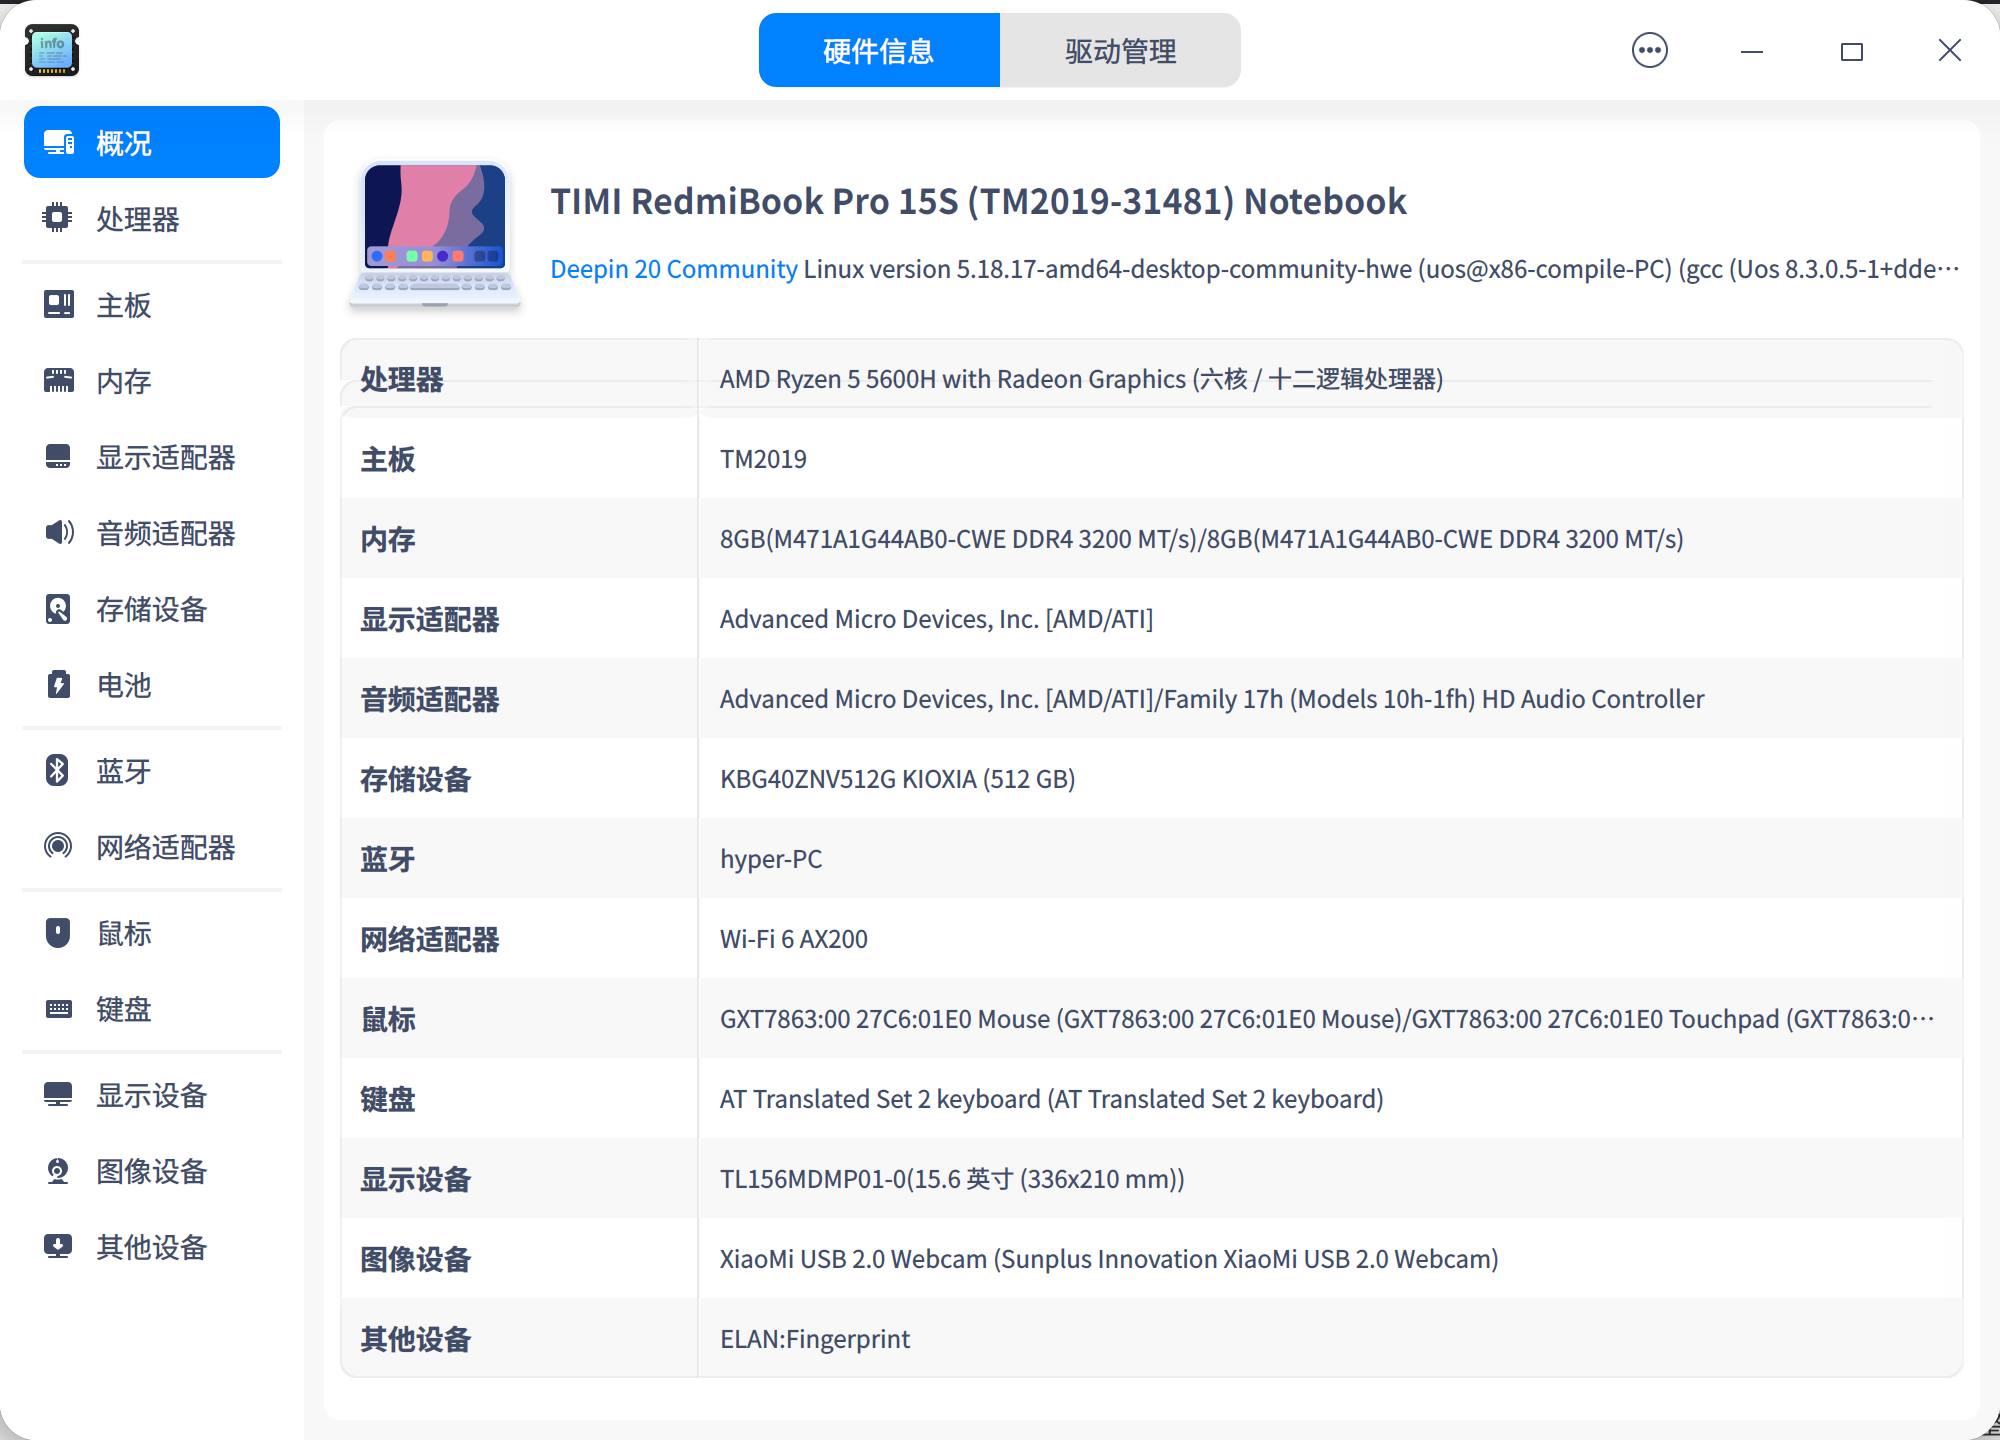Open the 主板 (Motherboard) section icon
This screenshot has width=2000, height=1440.
[58, 305]
